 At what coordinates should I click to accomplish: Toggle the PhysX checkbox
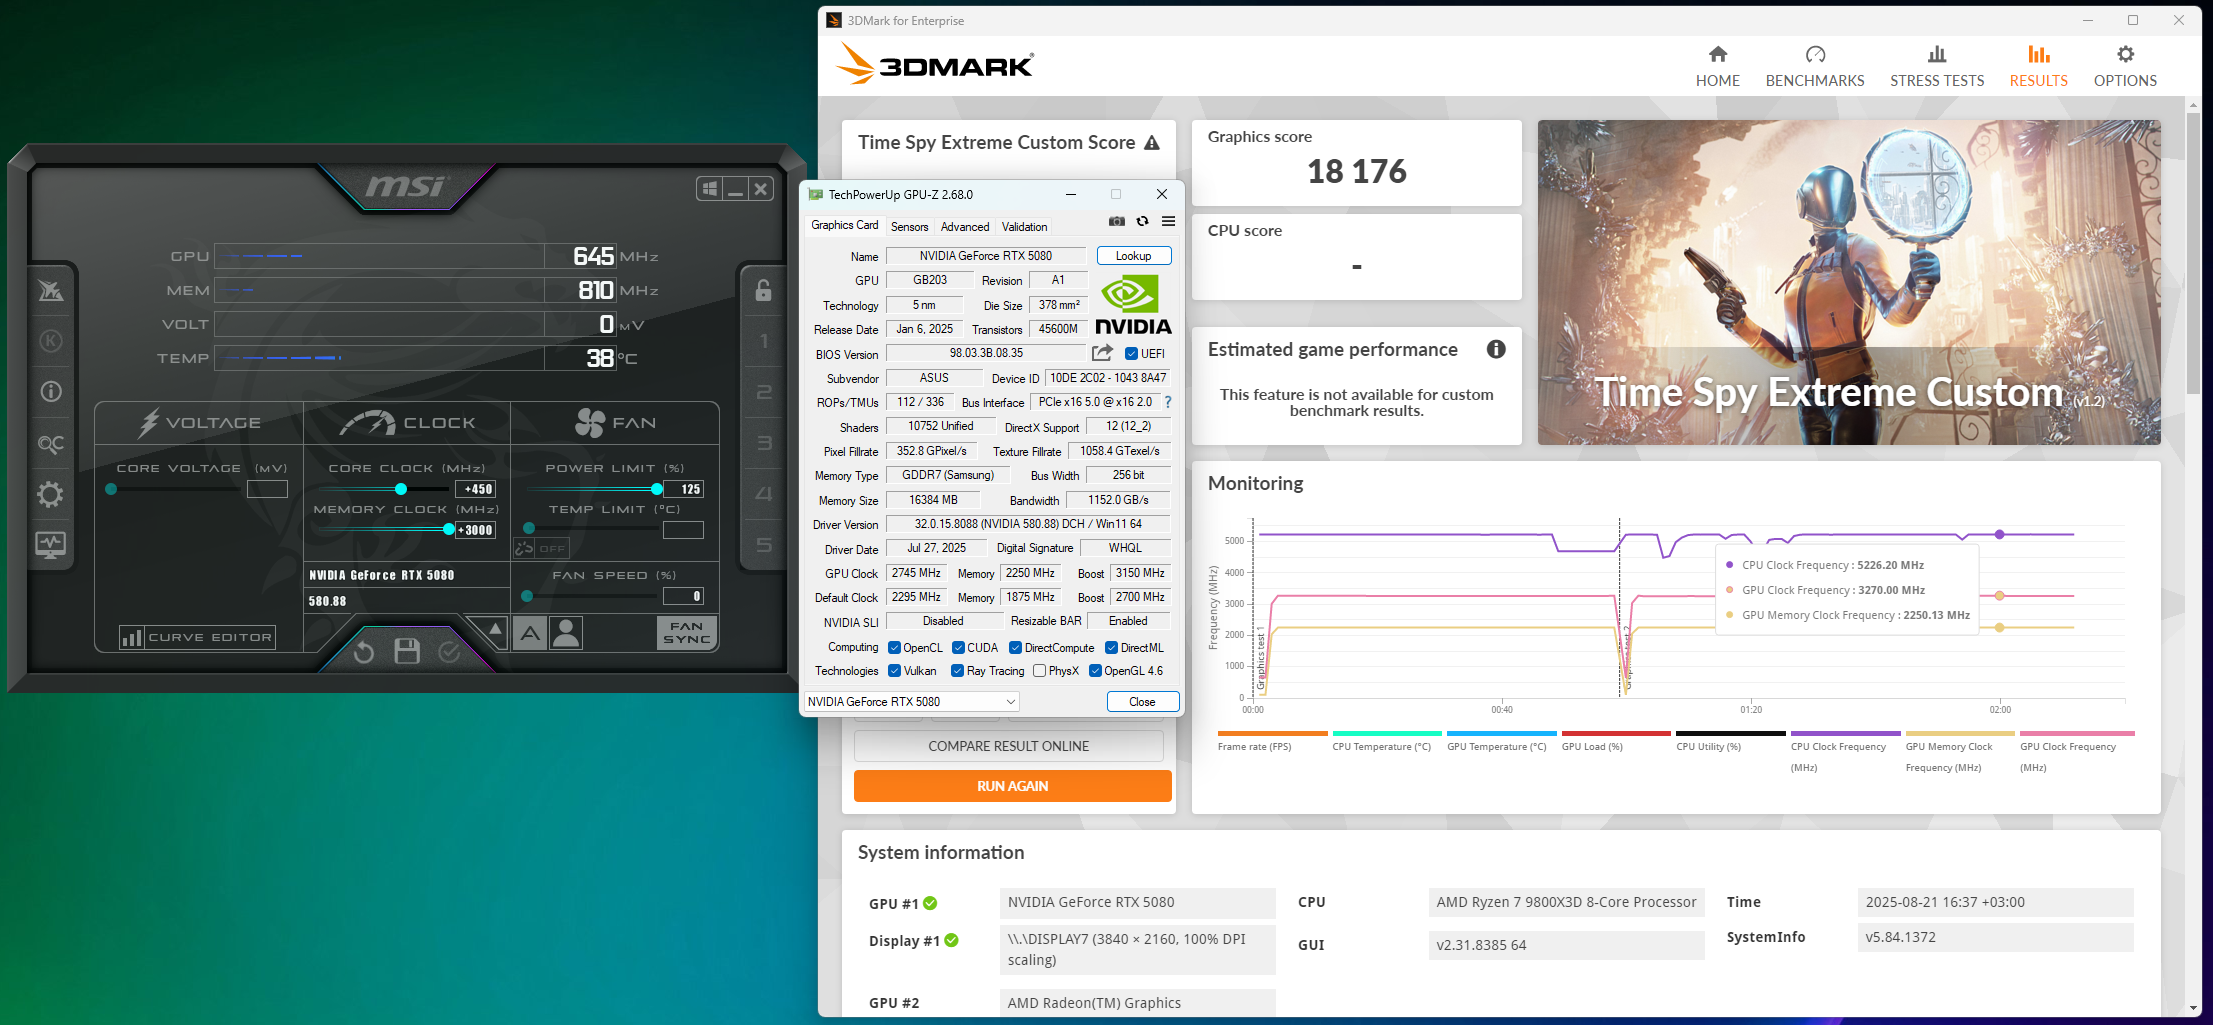[1039, 671]
